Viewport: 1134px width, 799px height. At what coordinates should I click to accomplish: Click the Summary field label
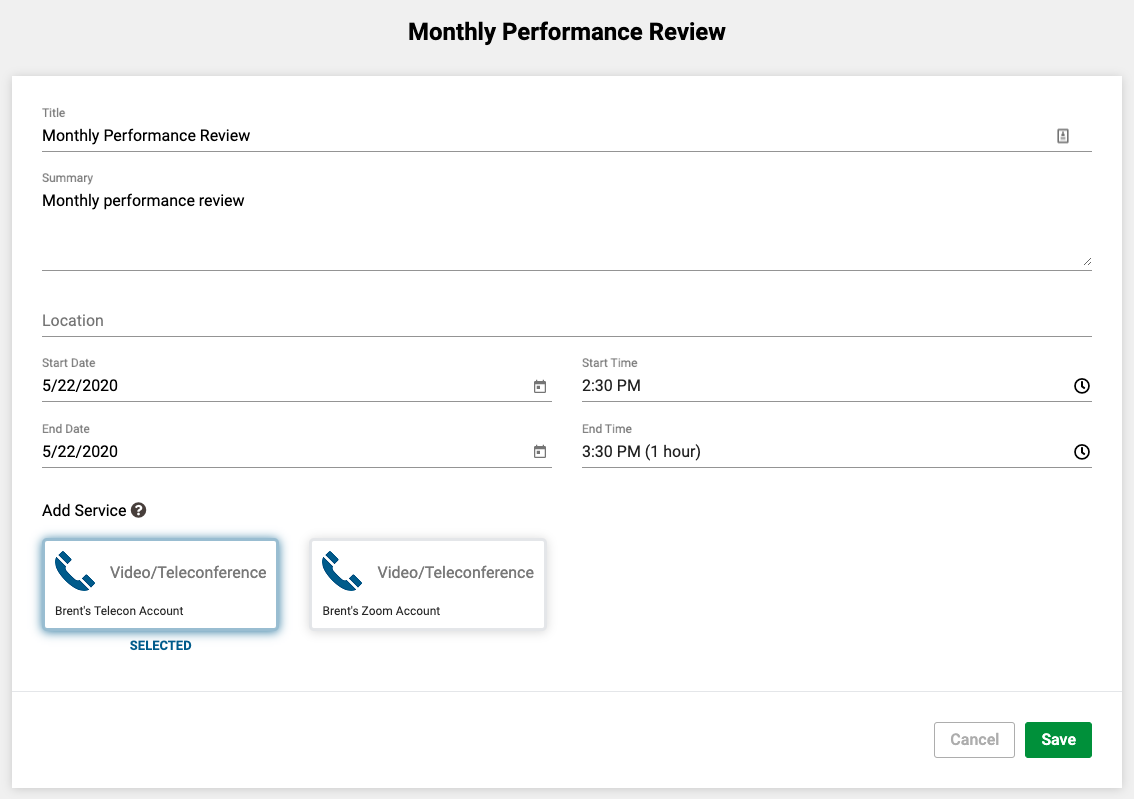pyautogui.click(x=67, y=178)
